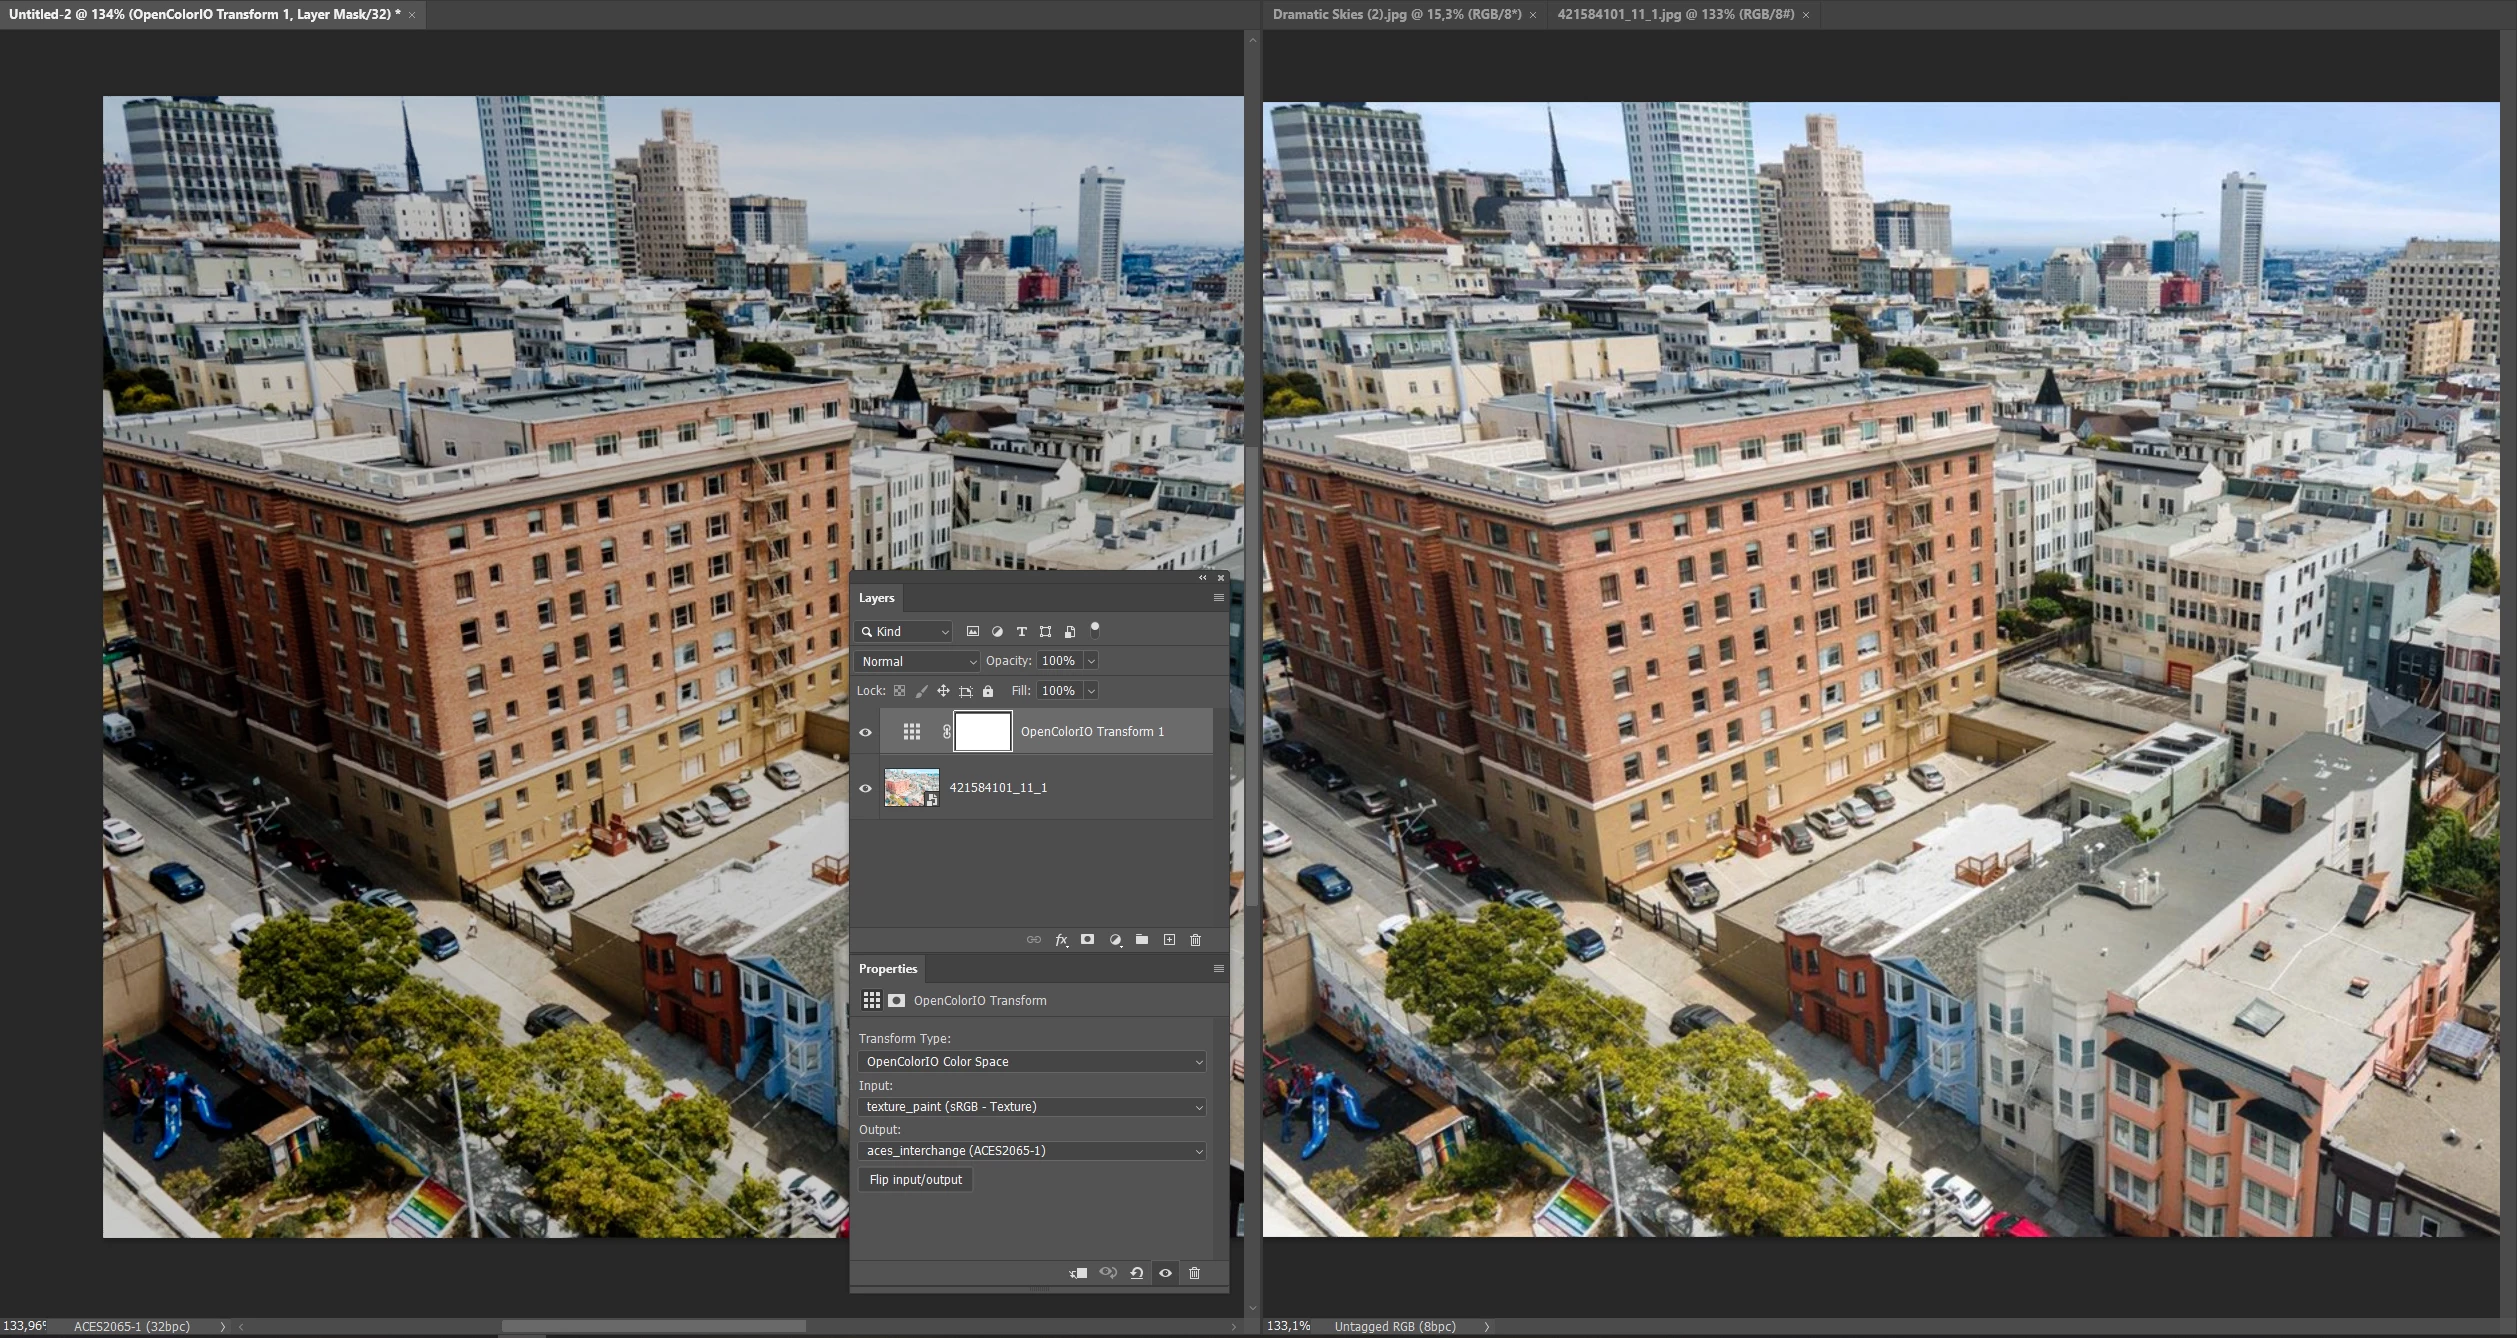This screenshot has width=2517, height=1338.
Task: Click the add layer style fx icon
Action: pos(1061,940)
